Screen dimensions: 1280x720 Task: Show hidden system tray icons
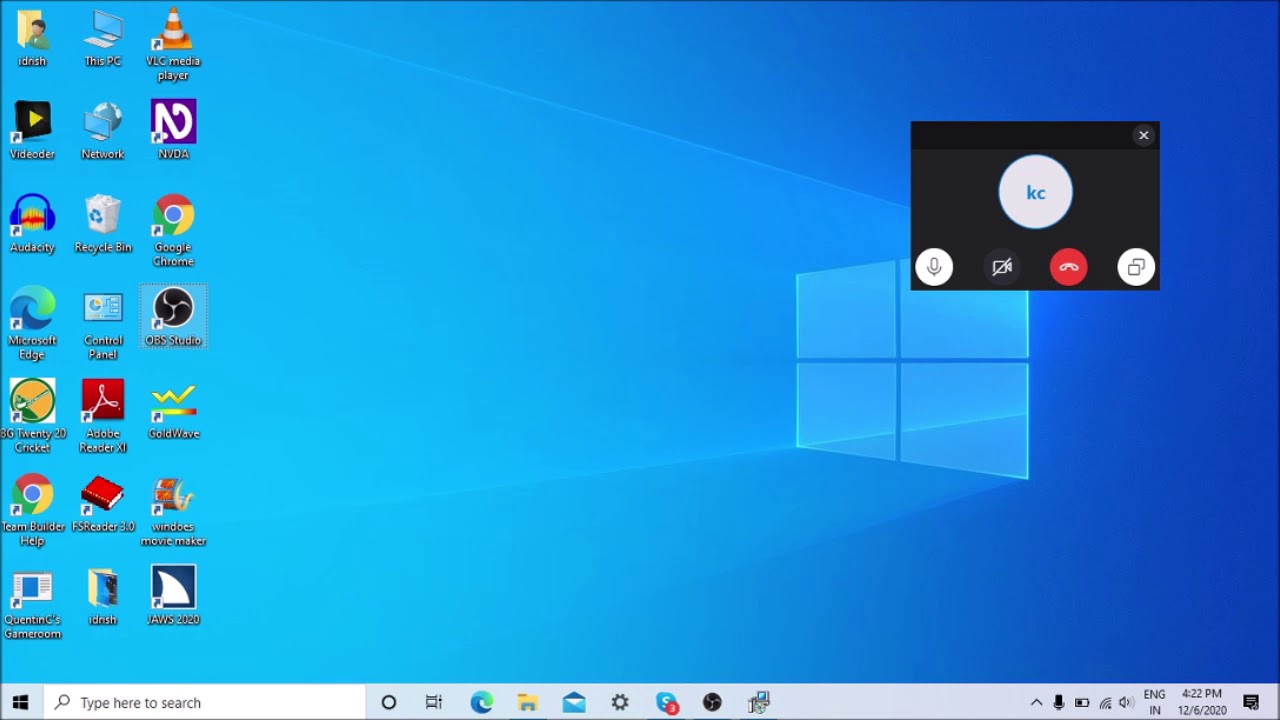[1036, 702]
